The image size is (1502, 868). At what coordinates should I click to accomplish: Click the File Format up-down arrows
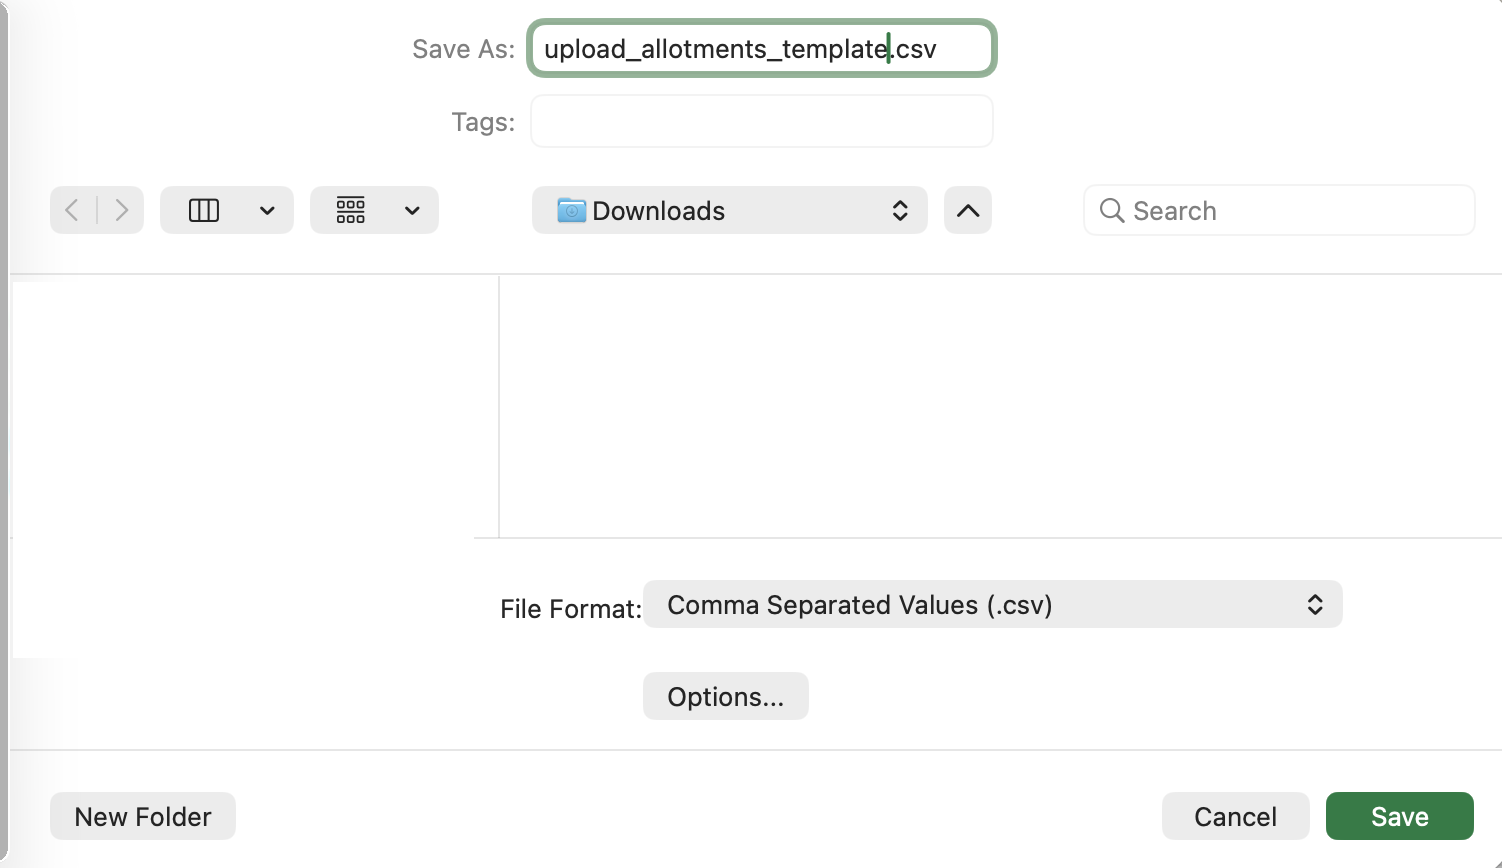pyautogui.click(x=1314, y=605)
